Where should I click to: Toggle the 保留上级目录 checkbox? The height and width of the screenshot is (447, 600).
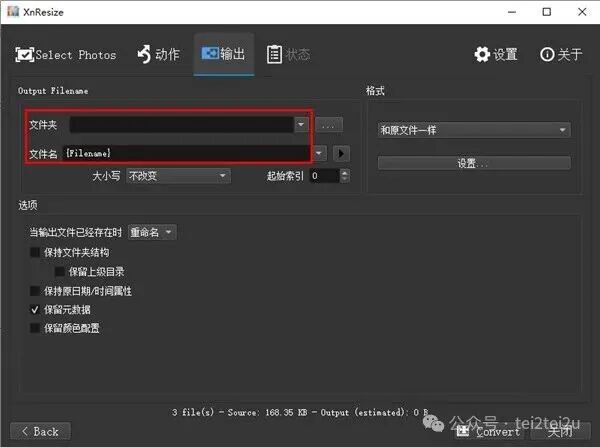[x=59, y=271]
